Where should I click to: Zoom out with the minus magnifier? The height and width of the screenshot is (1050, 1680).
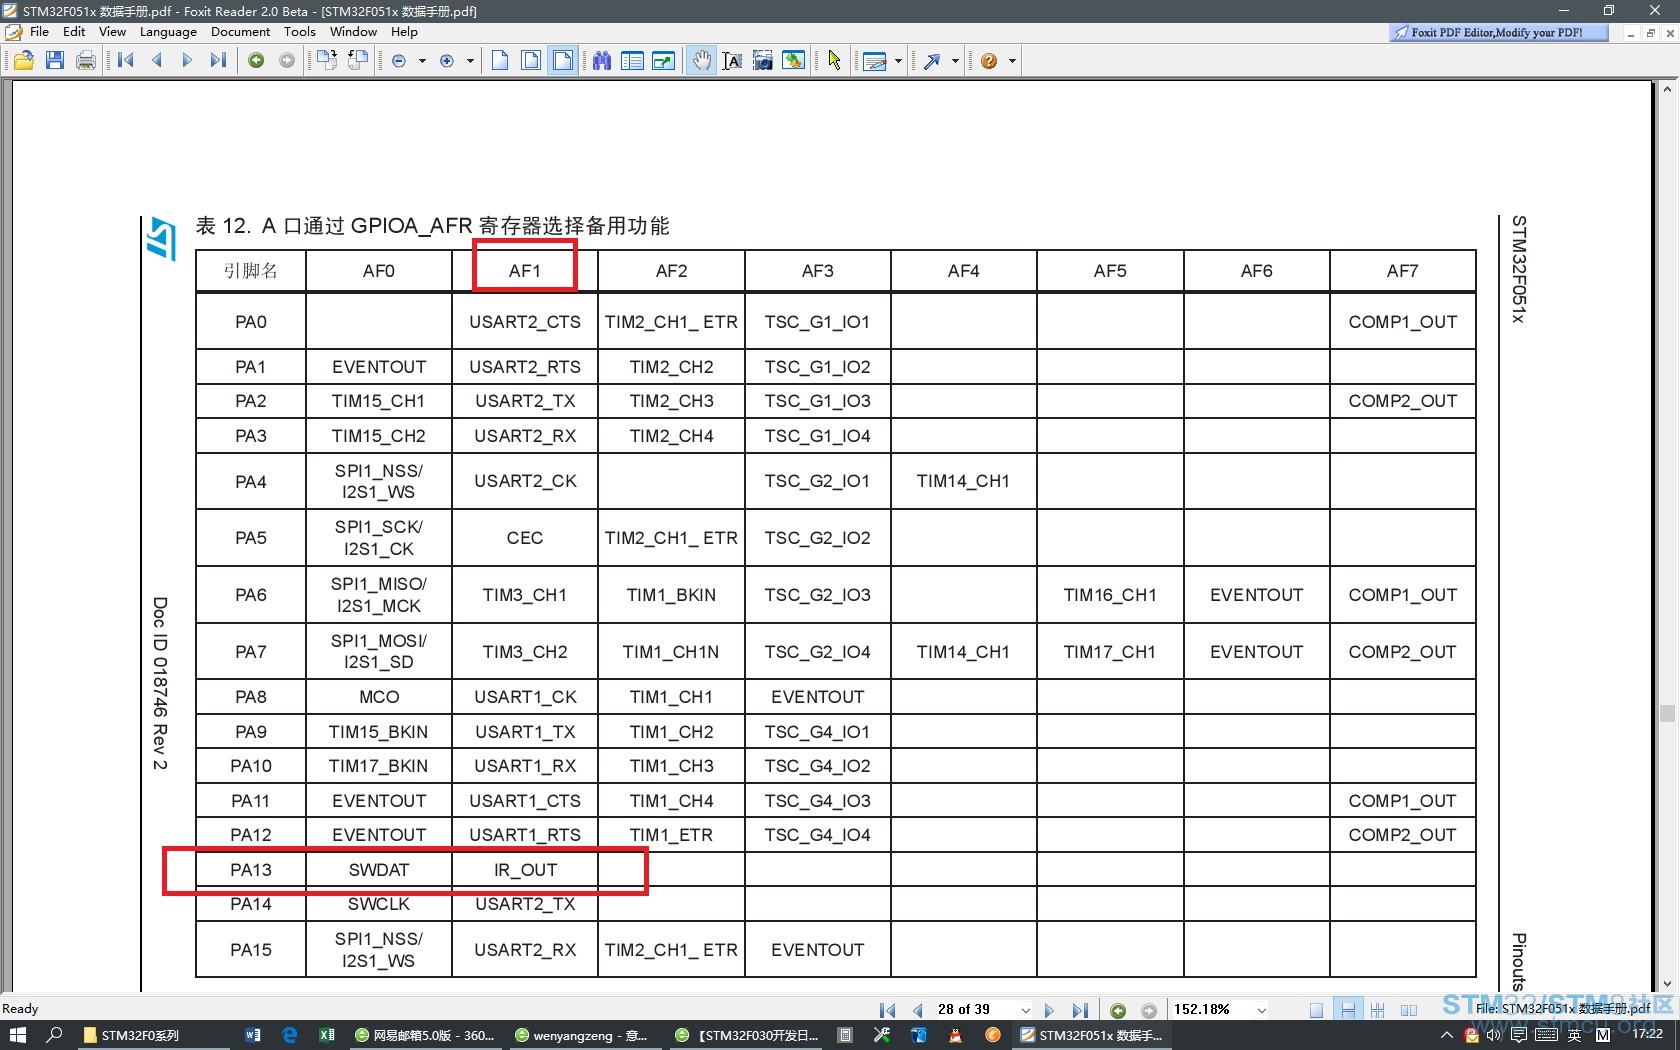point(399,61)
